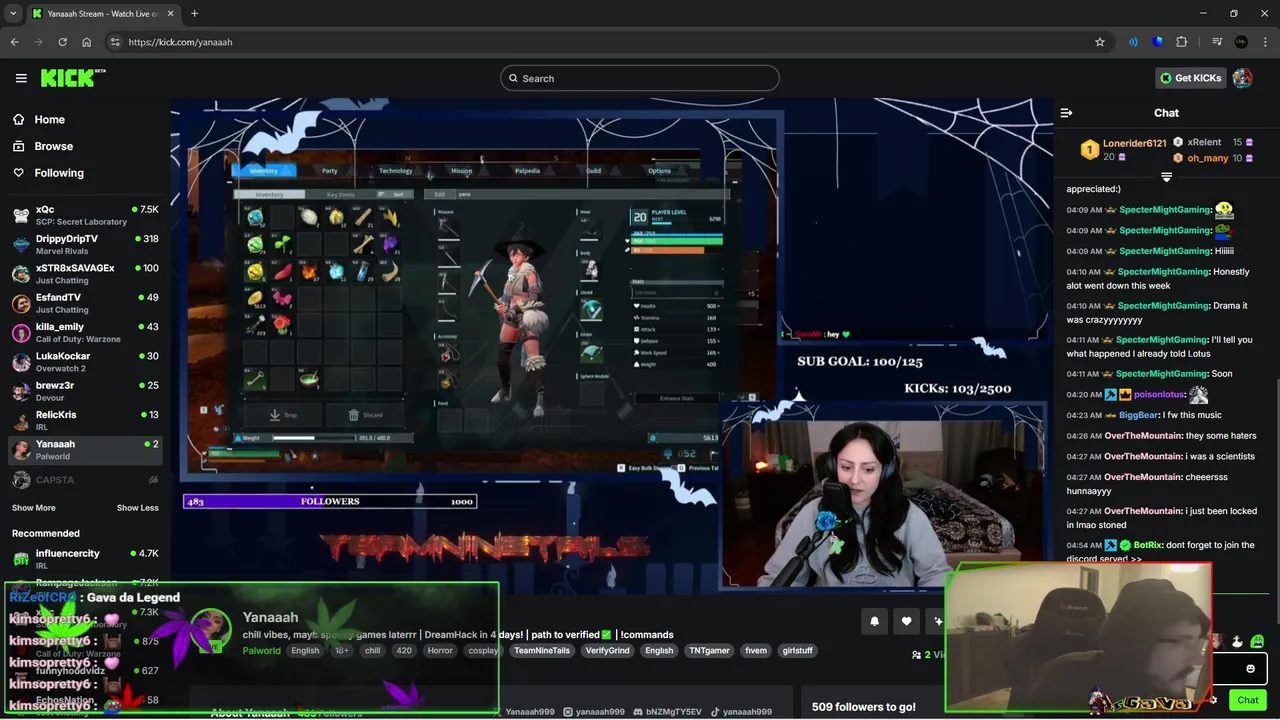Click Lonerider6121 in leaderboard
This screenshot has height=720, width=1280.
click(x=1134, y=143)
